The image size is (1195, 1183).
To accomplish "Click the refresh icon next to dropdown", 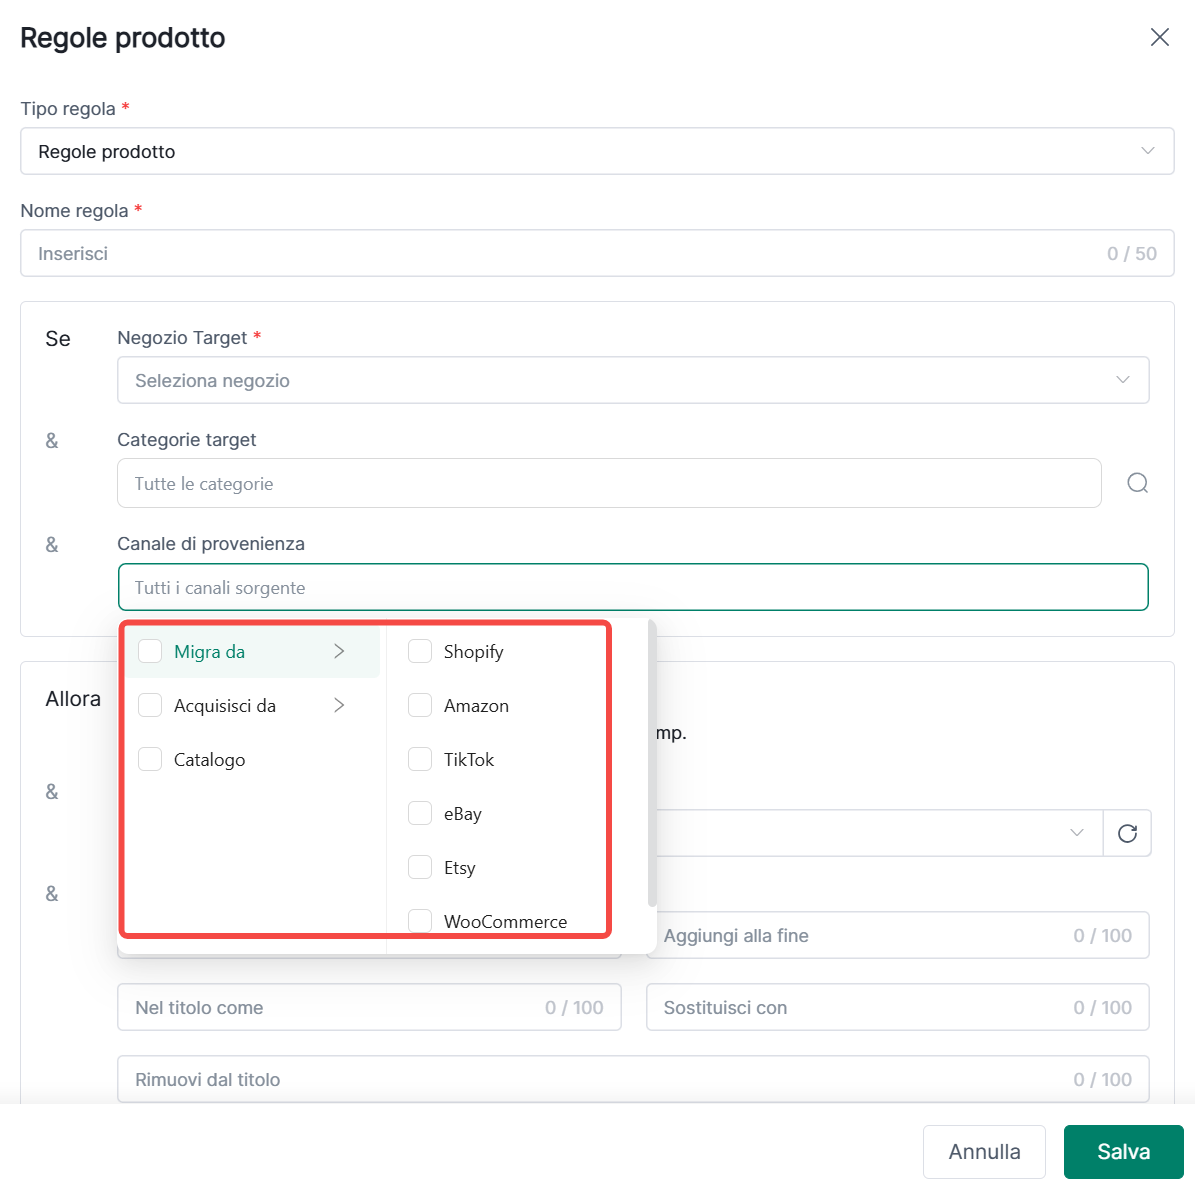I will (1127, 833).
